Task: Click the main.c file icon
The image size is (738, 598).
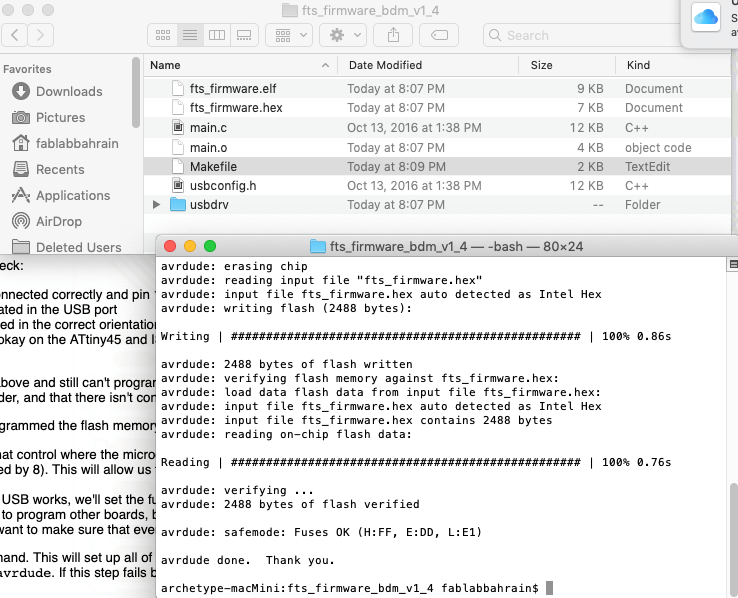Action: click(177, 128)
